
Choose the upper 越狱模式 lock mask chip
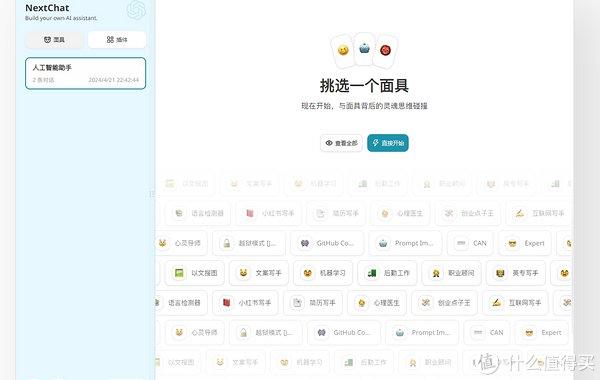[x=249, y=243]
